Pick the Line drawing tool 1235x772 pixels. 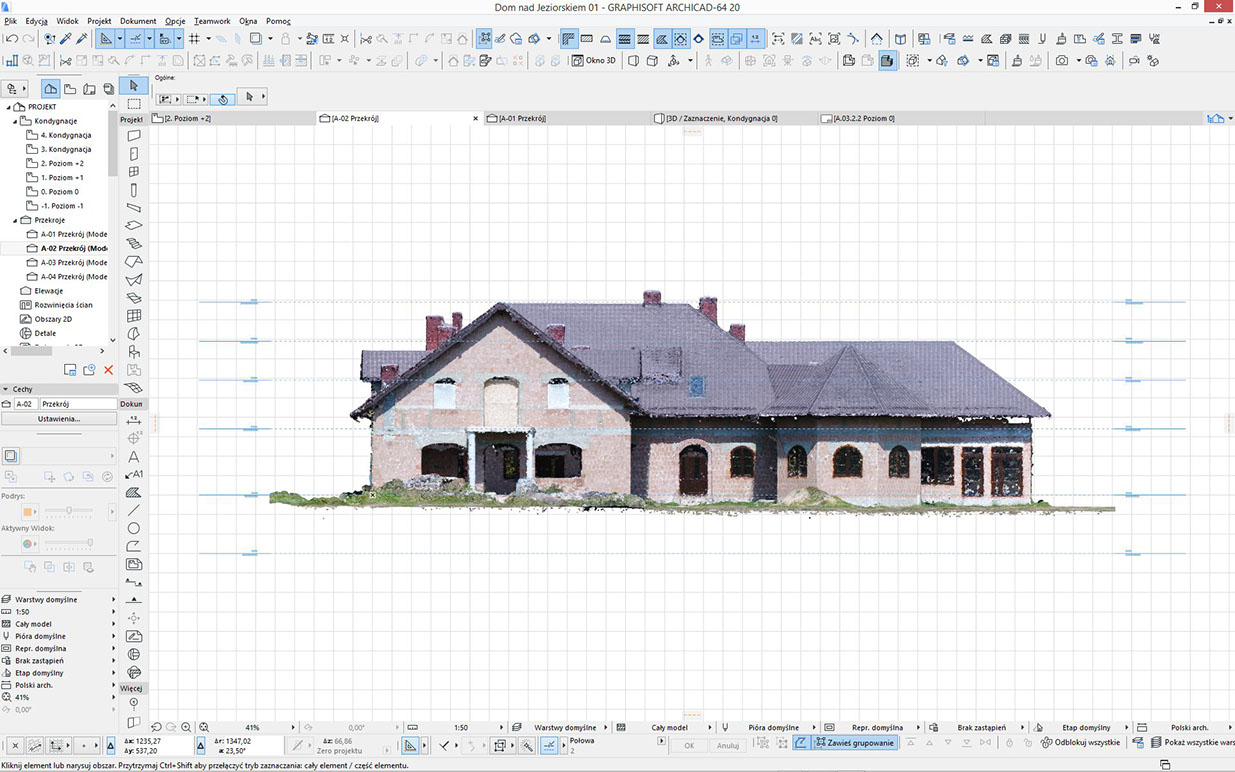click(134, 510)
